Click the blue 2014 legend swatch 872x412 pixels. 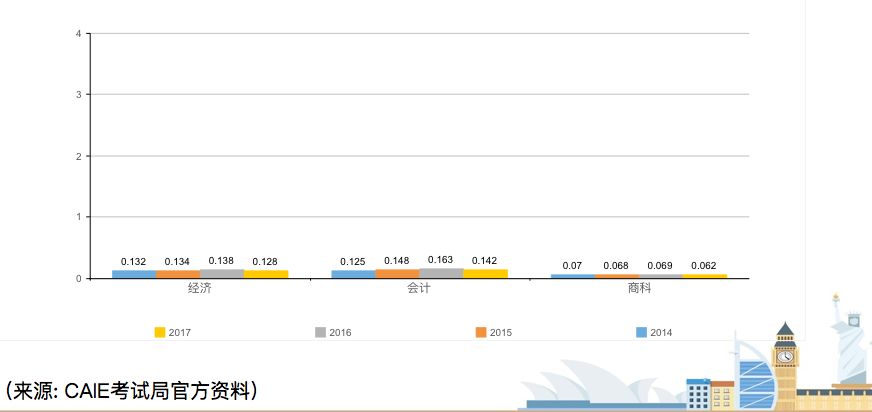[x=642, y=332]
